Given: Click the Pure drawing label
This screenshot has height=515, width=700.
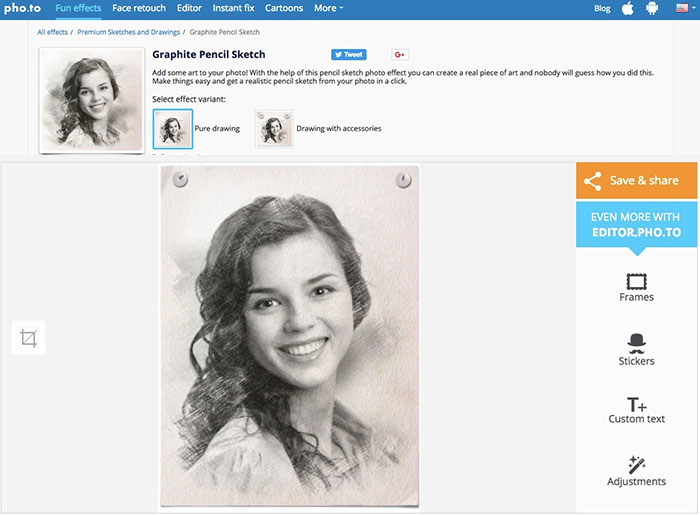Looking at the screenshot, I should 217,129.
